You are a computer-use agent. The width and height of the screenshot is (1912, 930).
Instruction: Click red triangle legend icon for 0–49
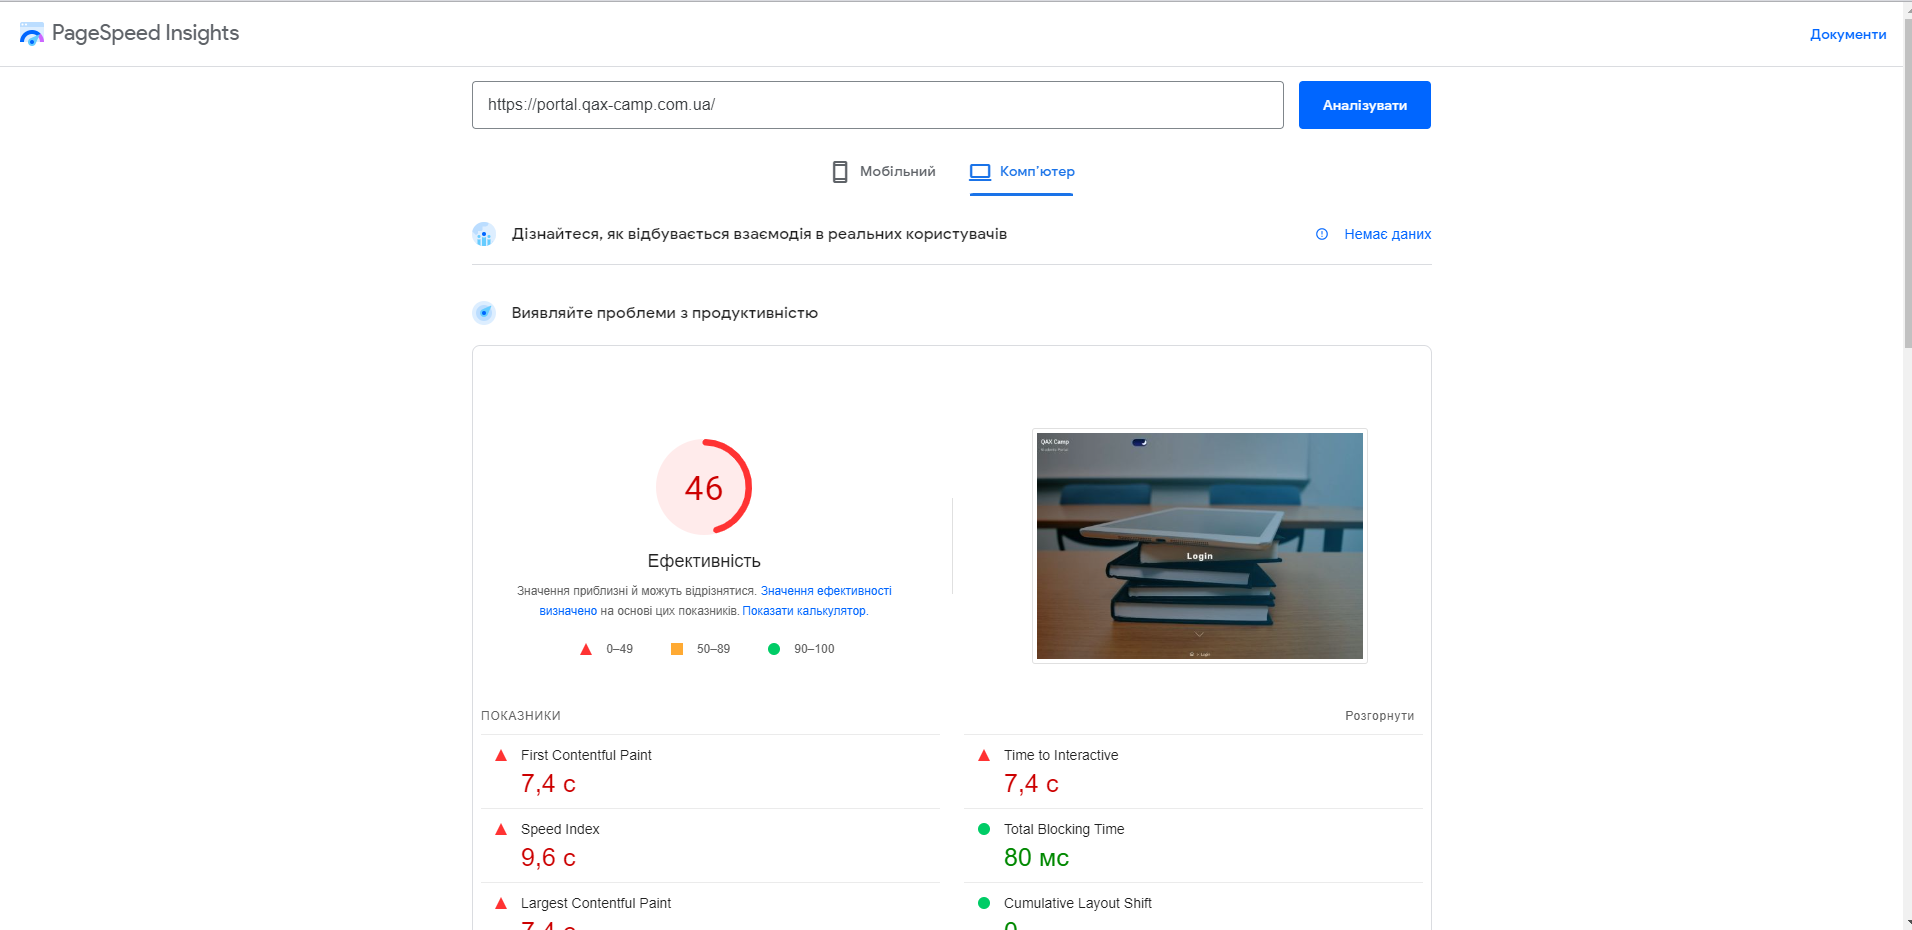pos(586,649)
